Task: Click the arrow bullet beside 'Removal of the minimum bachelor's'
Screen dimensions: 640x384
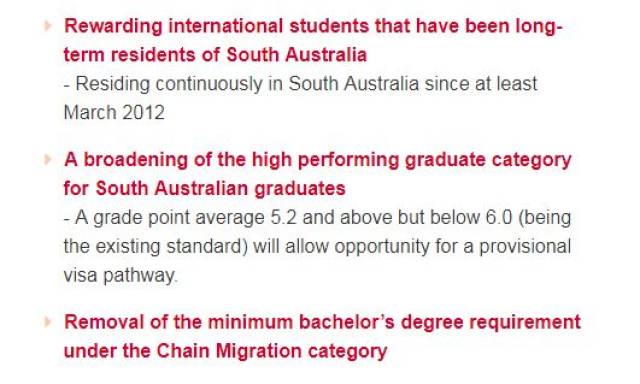Action: 48,322
